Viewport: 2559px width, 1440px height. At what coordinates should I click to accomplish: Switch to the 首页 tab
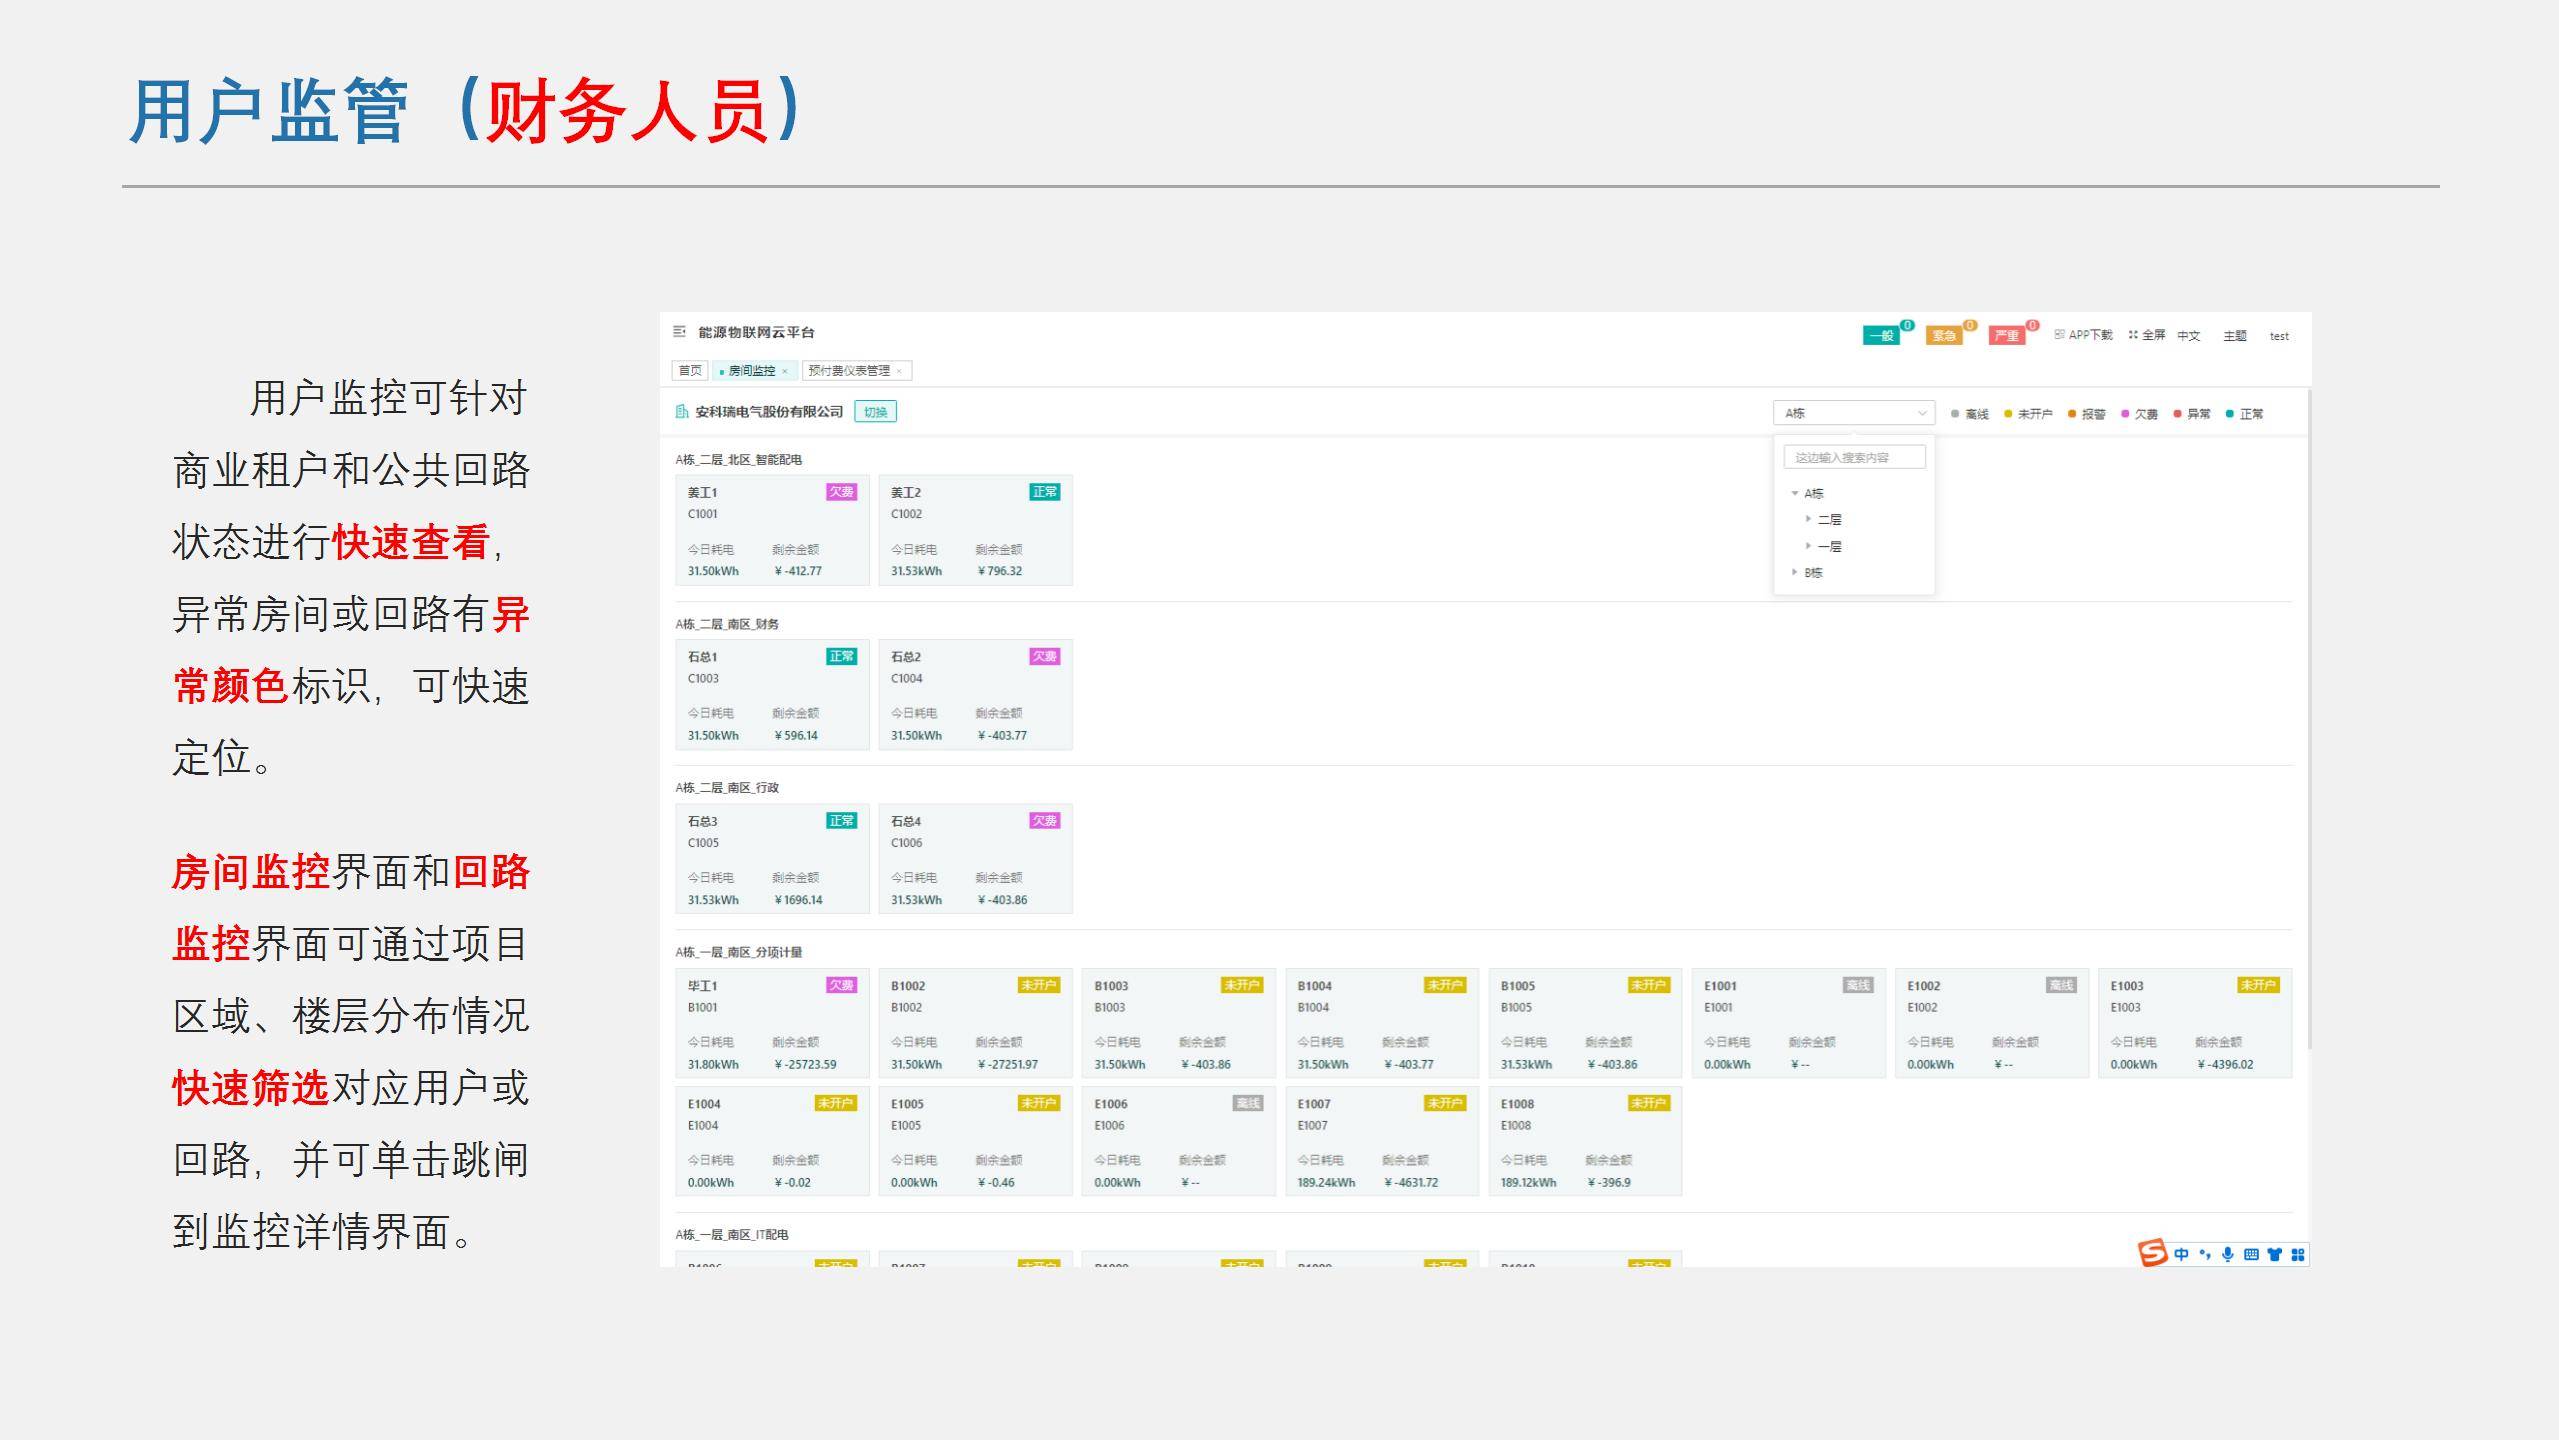coord(690,371)
